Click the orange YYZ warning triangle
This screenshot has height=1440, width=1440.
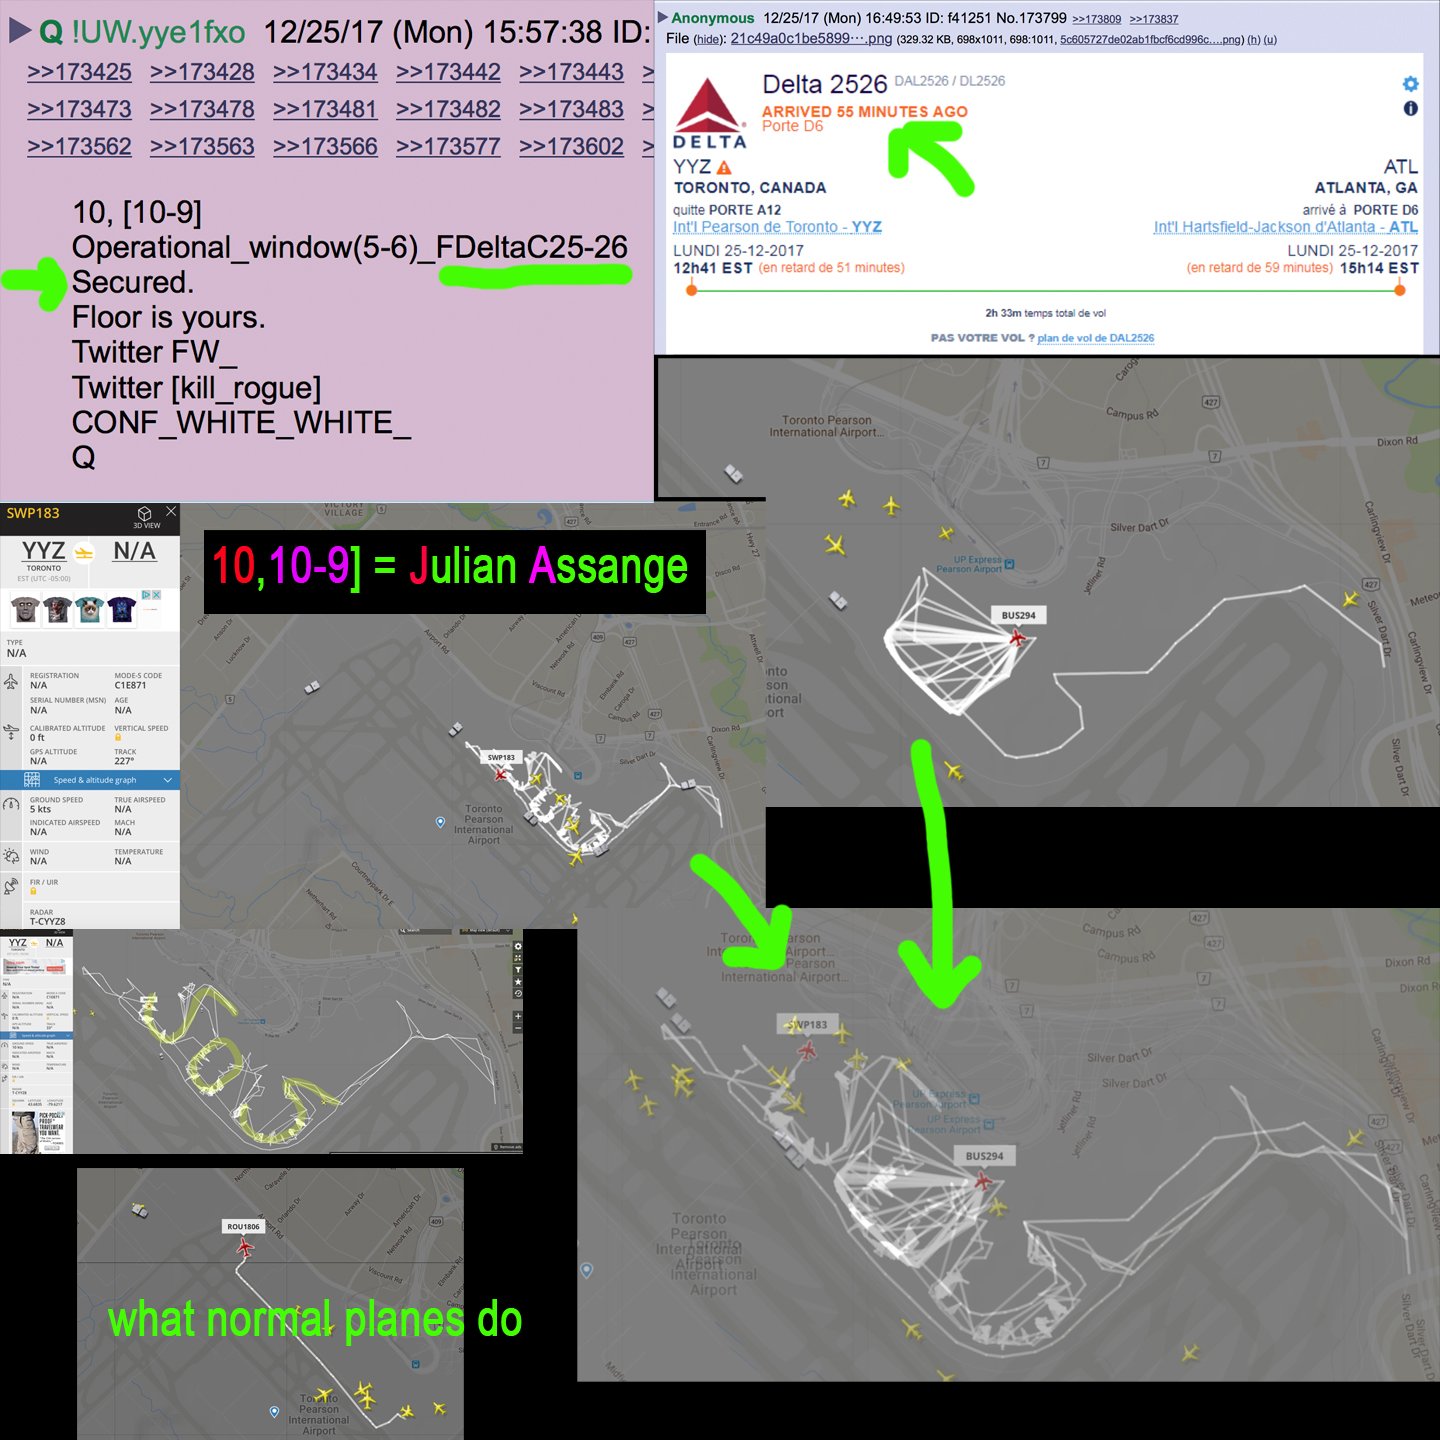coord(724,168)
